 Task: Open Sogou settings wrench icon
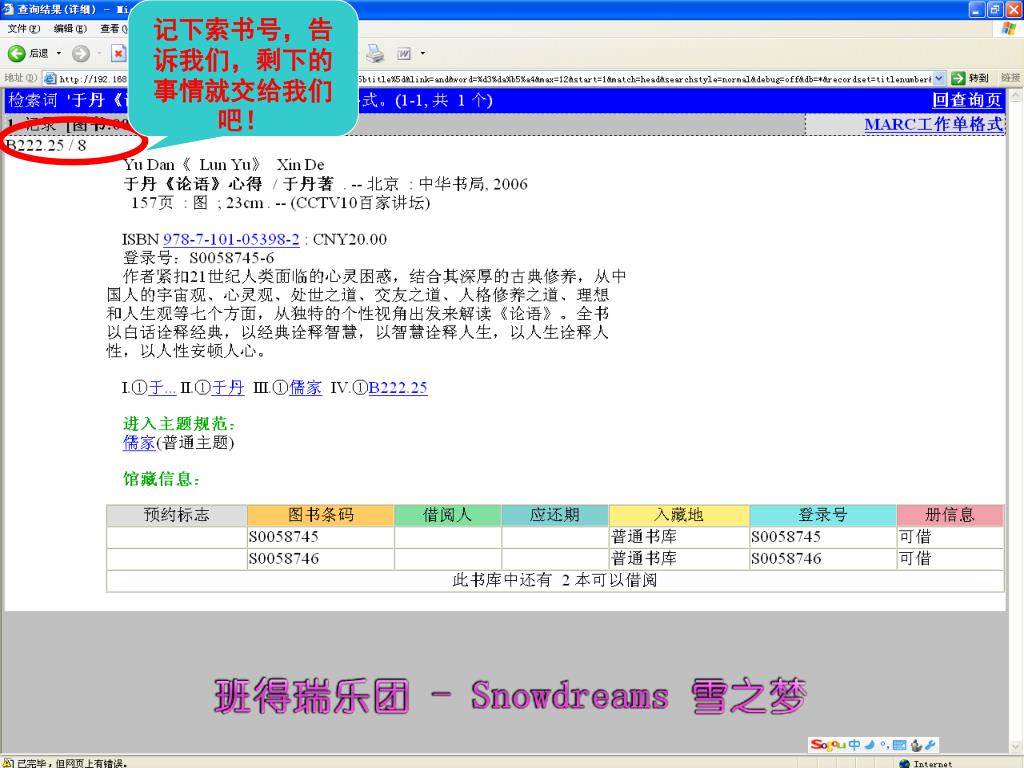coord(931,744)
